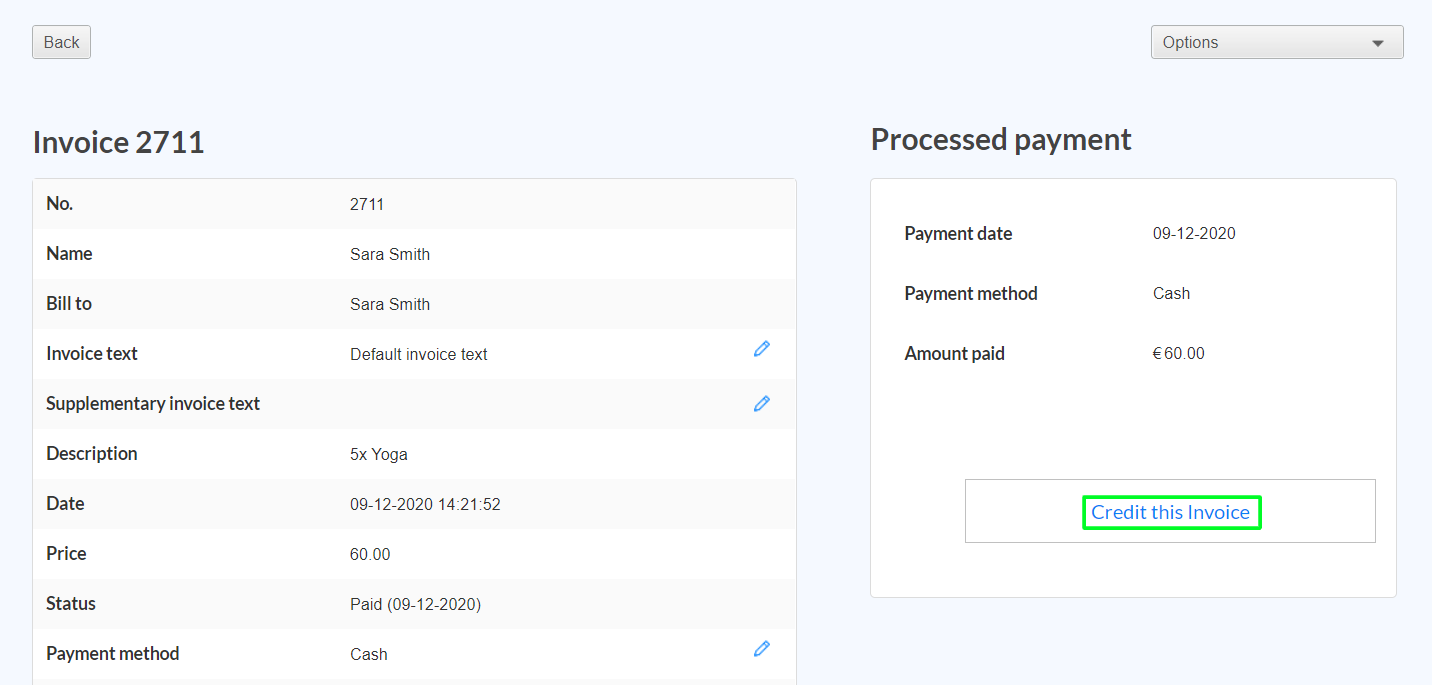
Task: Click the Credit this Invoice link
Action: coord(1171,512)
